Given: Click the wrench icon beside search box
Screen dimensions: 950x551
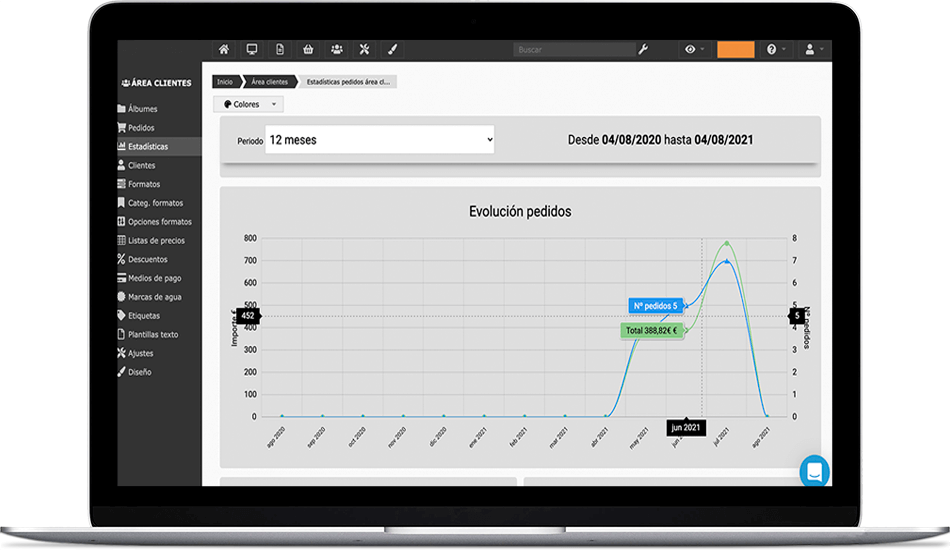Looking at the screenshot, I should tap(643, 50).
